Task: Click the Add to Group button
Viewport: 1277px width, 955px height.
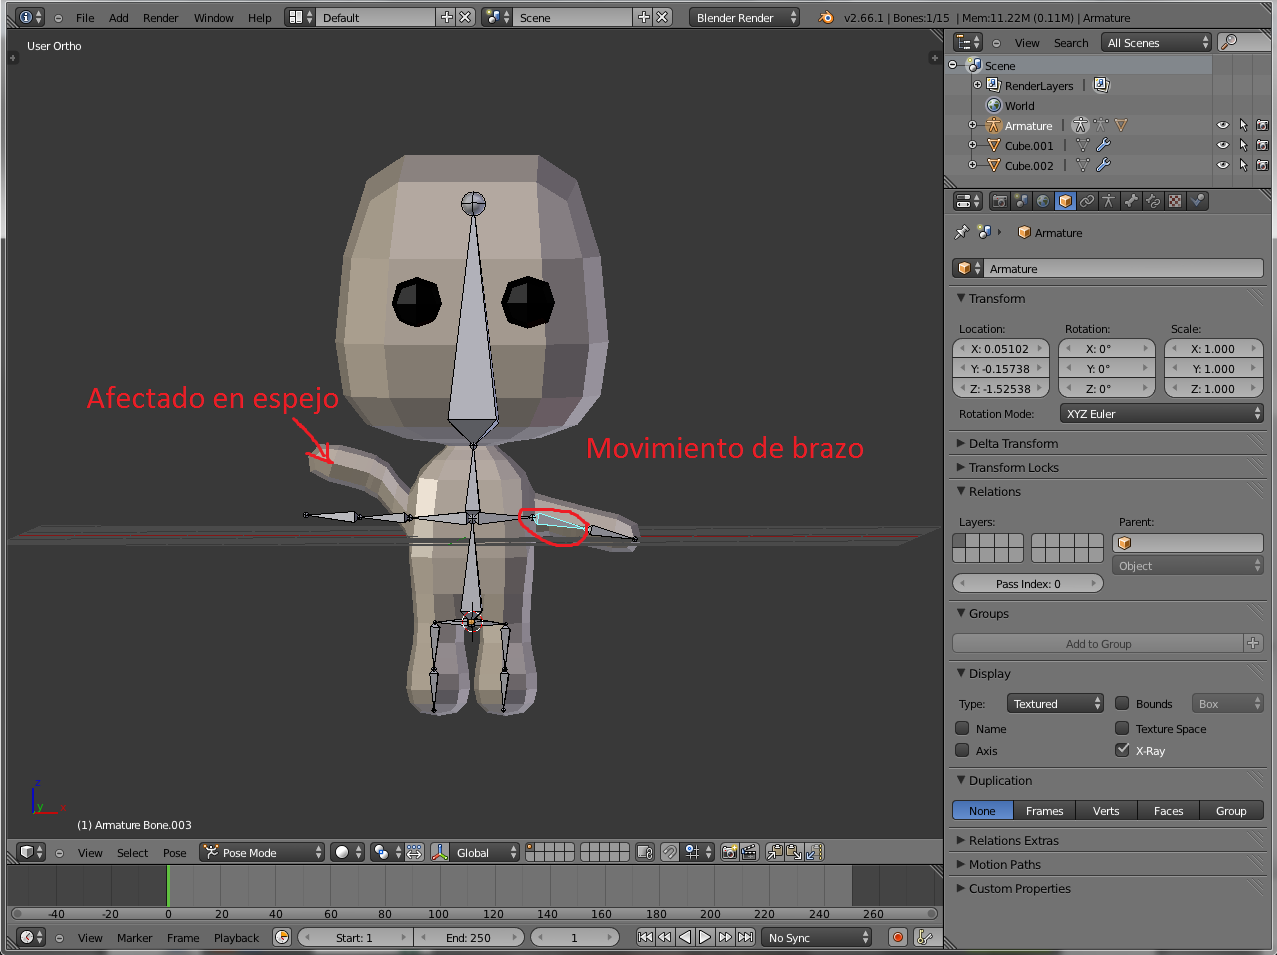Action: 1098,643
